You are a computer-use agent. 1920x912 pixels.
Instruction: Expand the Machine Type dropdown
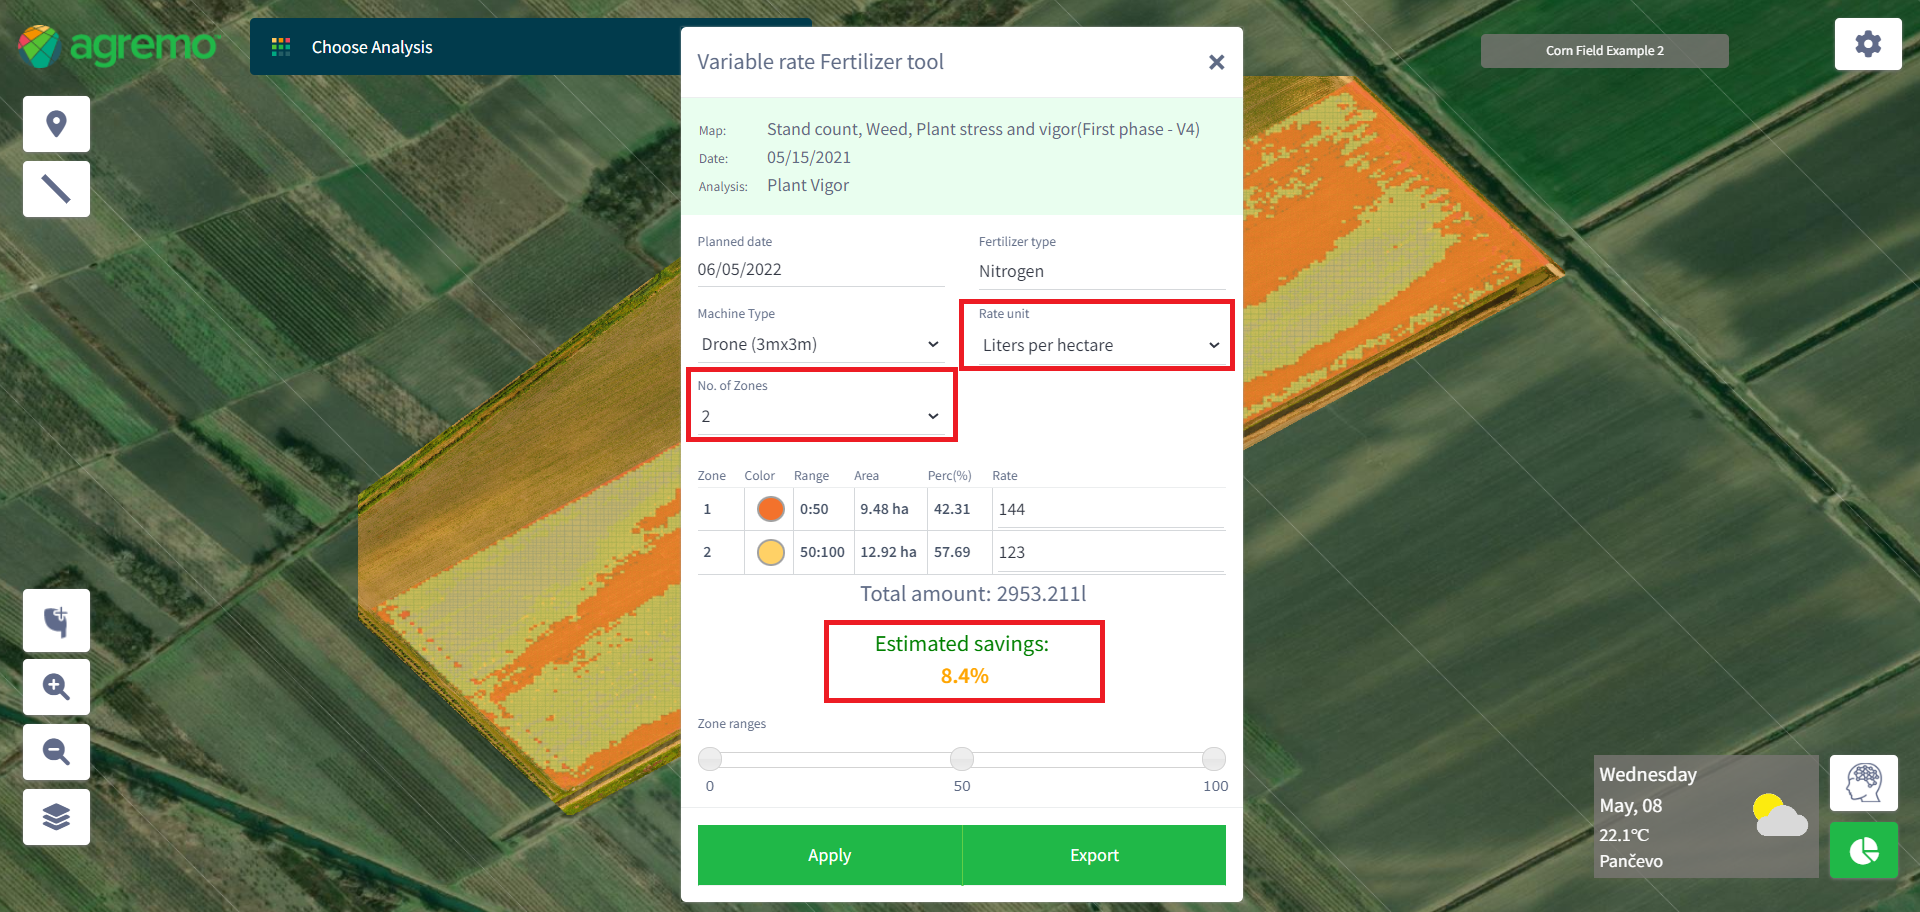point(820,344)
